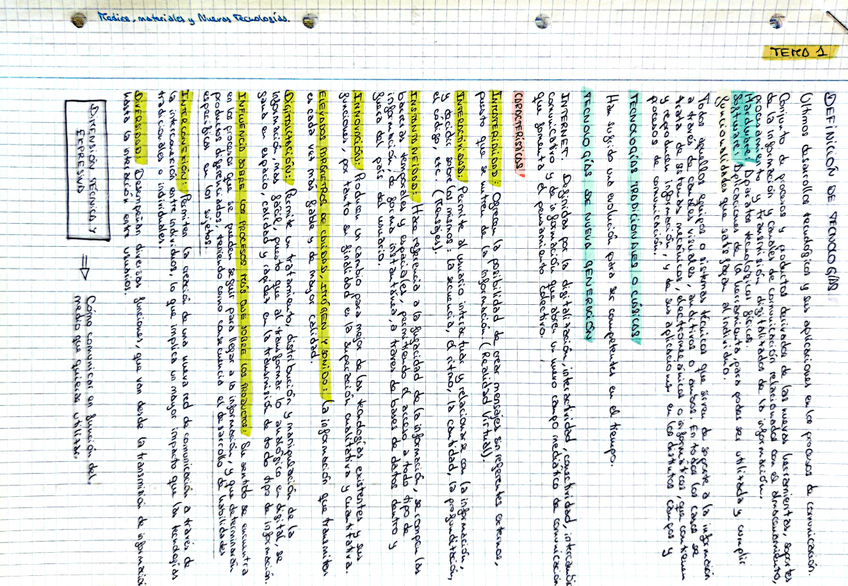
Task: Click the yellow-highlighted term "DIGITALIZACIÓN"
Action: tap(287, 137)
